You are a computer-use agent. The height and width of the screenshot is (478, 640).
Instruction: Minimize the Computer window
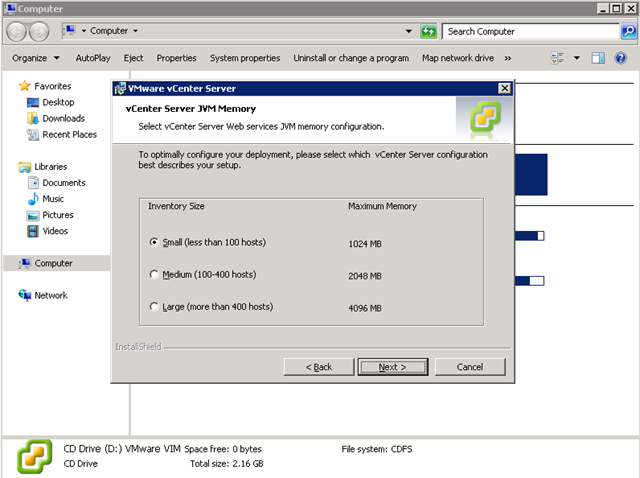coord(603,8)
